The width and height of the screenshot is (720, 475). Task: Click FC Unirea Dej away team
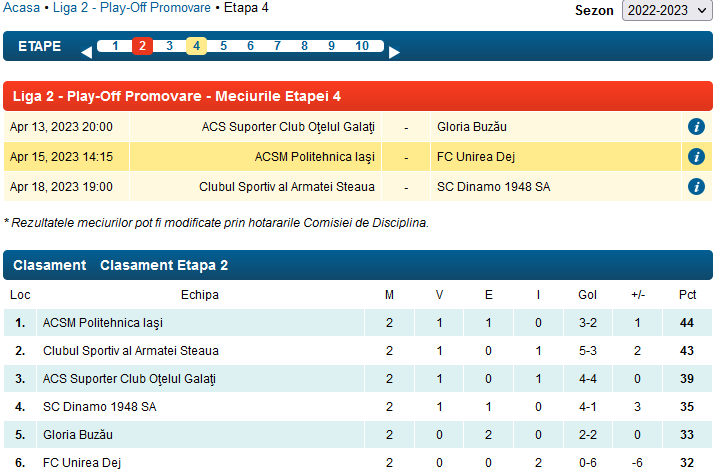click(x=476, y=157)
